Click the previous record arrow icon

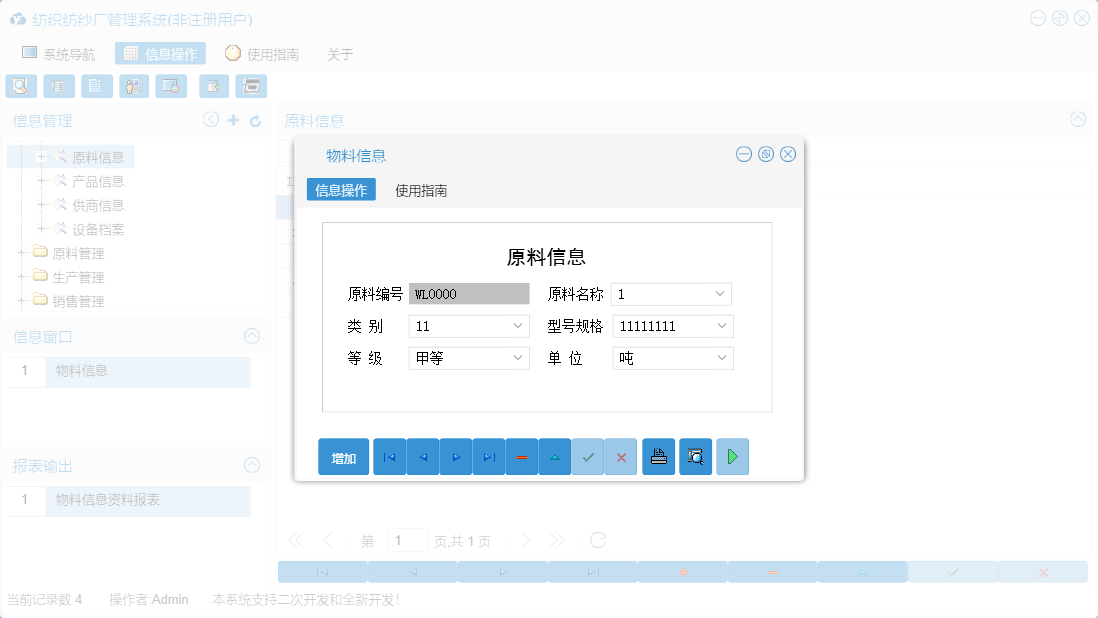coord(422,456)
